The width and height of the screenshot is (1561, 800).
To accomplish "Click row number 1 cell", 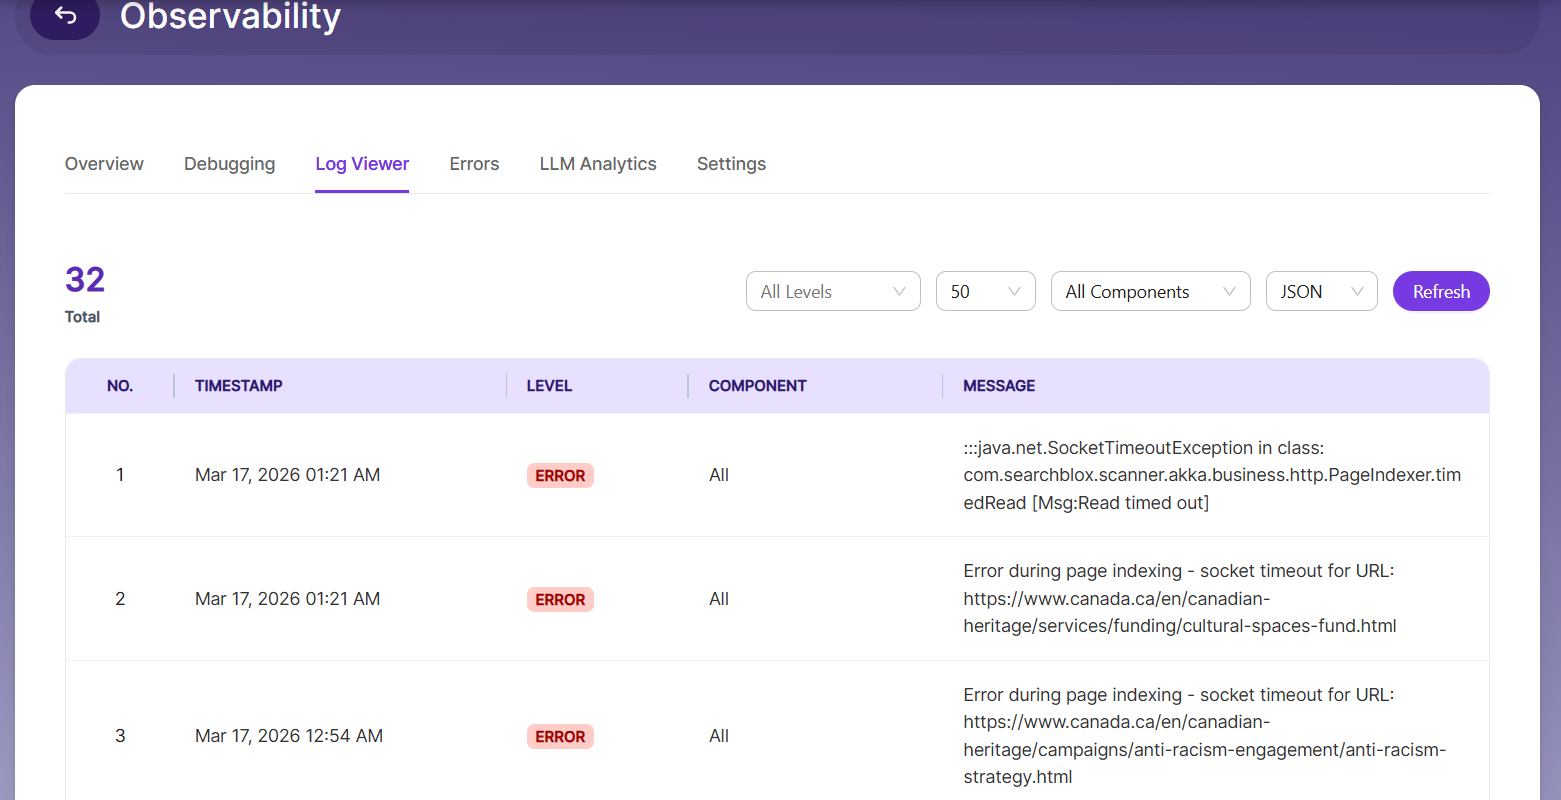I will (120, 475).
